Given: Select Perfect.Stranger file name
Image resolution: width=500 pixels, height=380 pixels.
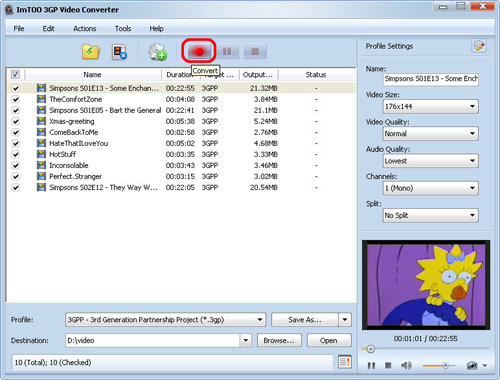Looking at the screenshot, I should 76,176.
